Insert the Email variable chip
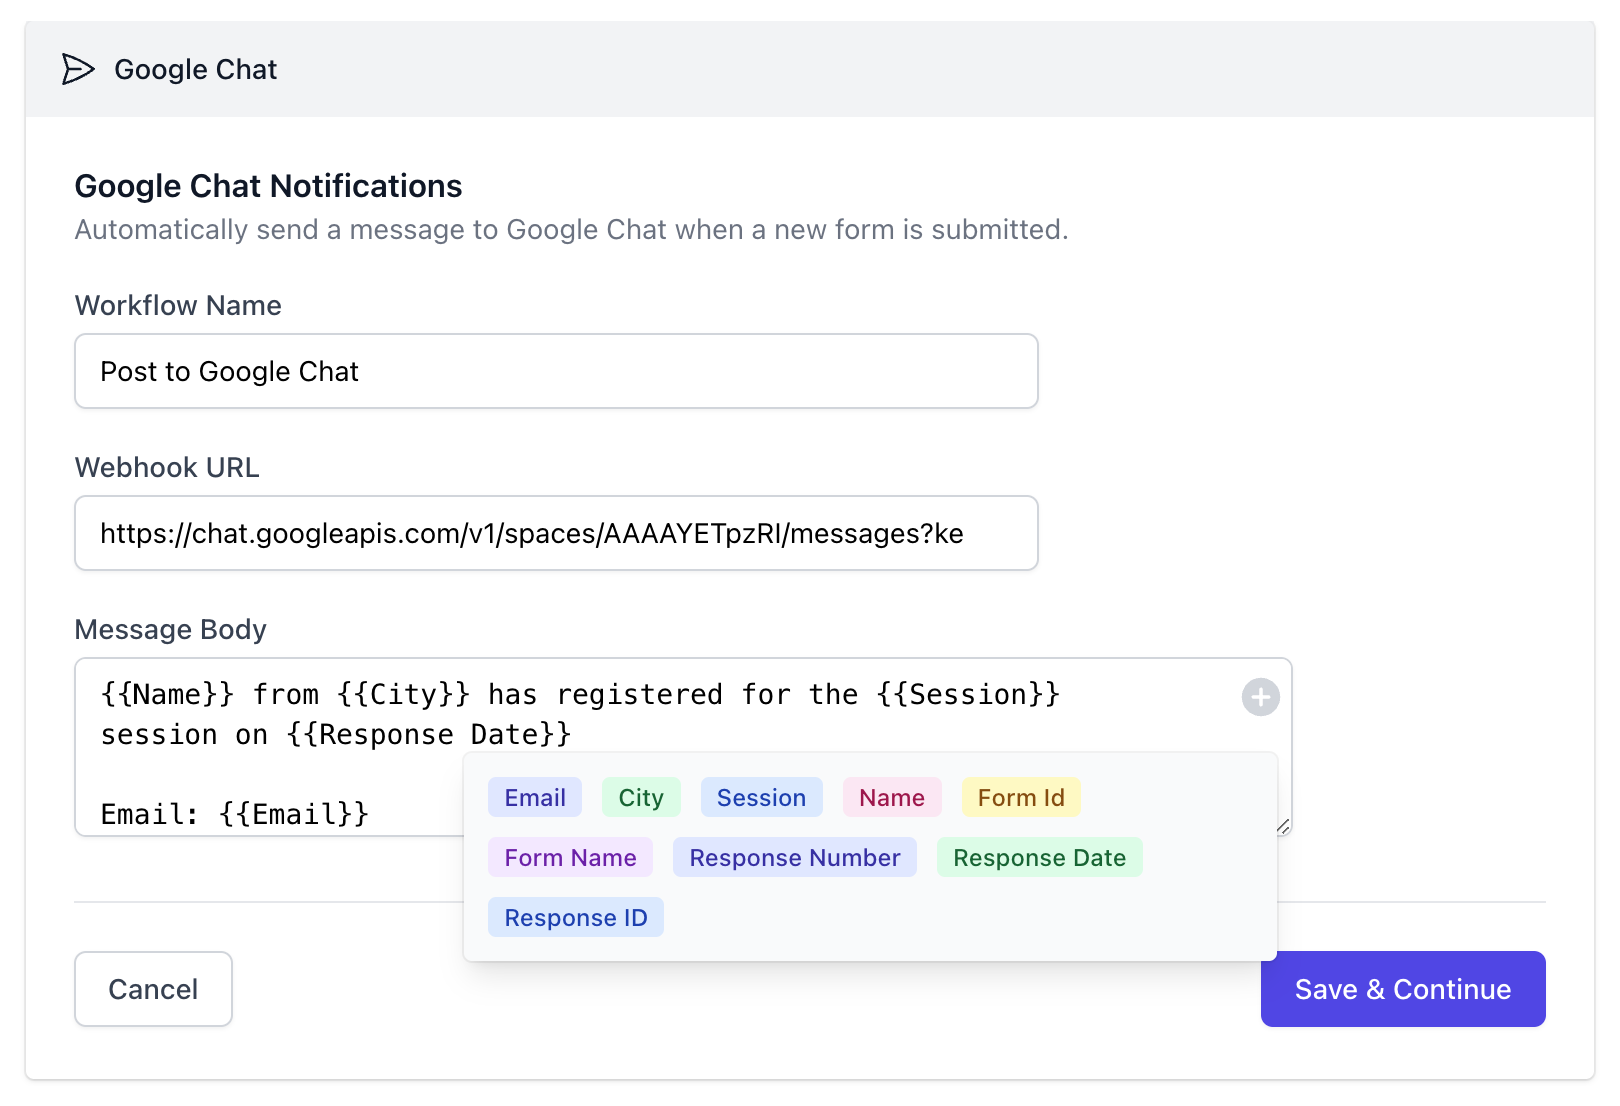The width and height of the screenshot is (1620, 1106). [534, 797]
